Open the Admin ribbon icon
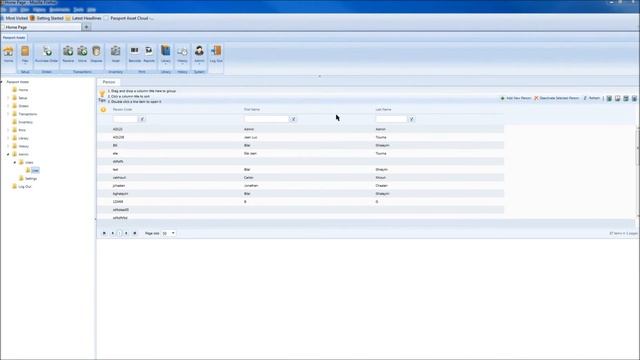This screenshot has width=640, height=360. pyautogui.click(x=199, y=54)
